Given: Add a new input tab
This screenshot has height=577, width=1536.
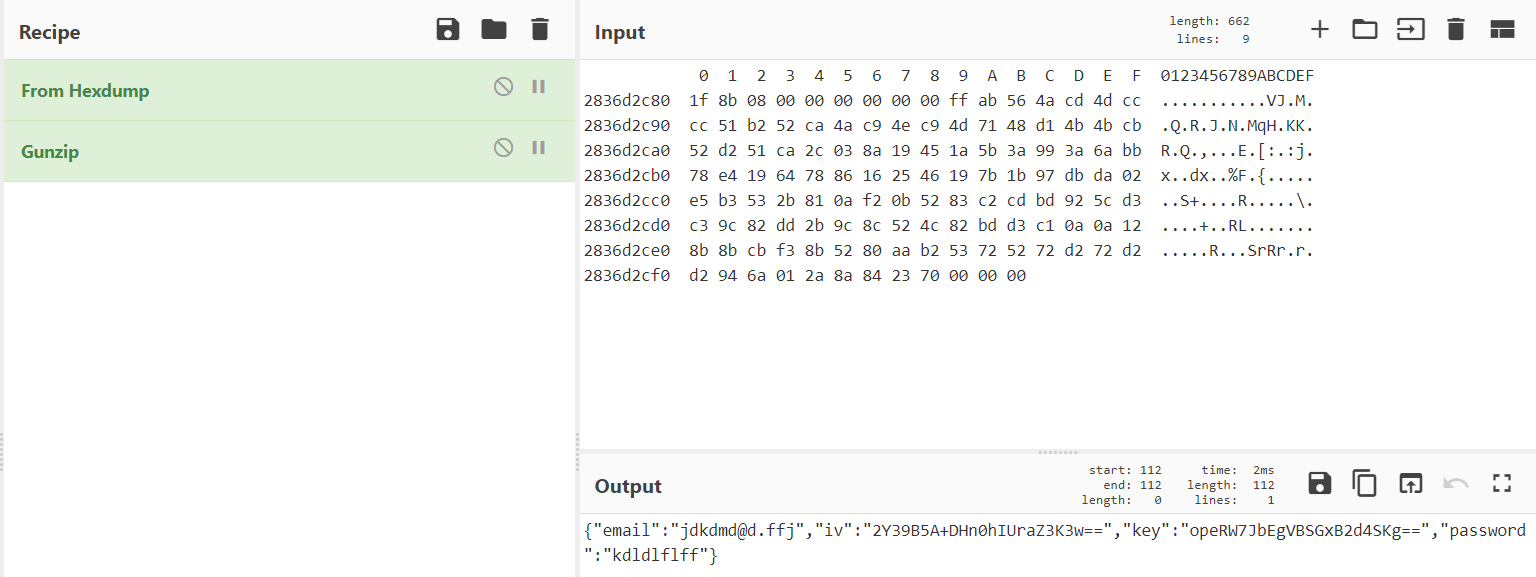Looking at the screenshot, I should point(1320,30).
